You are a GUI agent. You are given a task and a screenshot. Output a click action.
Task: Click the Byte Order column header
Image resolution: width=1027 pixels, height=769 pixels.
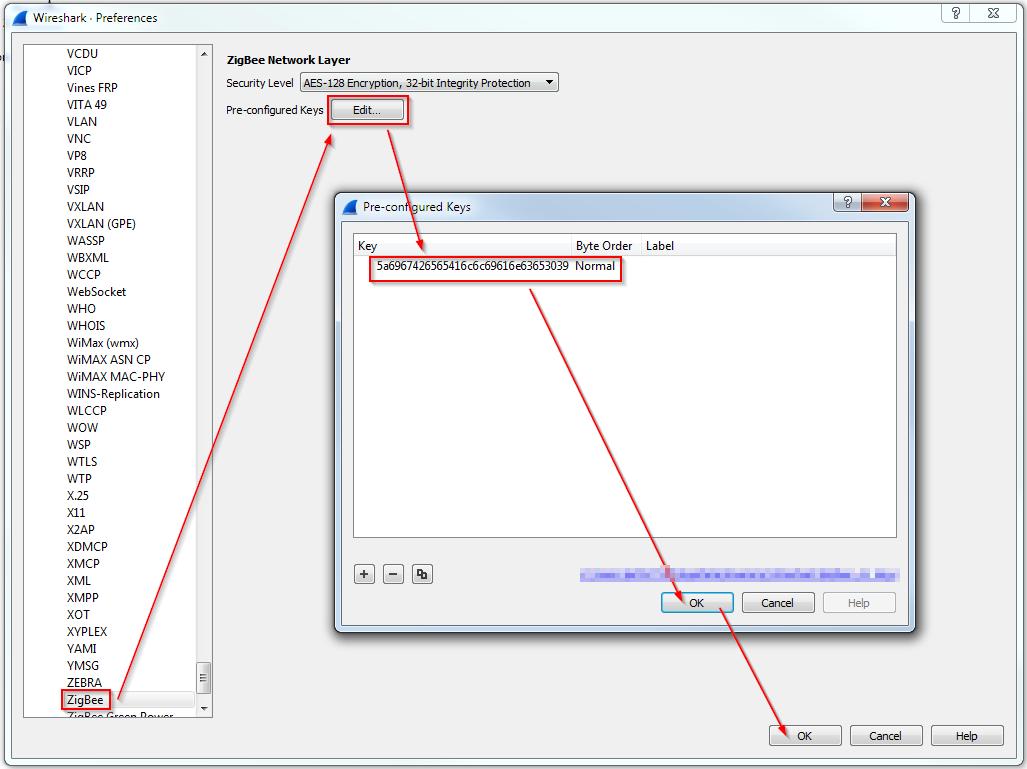coord(603,245)
